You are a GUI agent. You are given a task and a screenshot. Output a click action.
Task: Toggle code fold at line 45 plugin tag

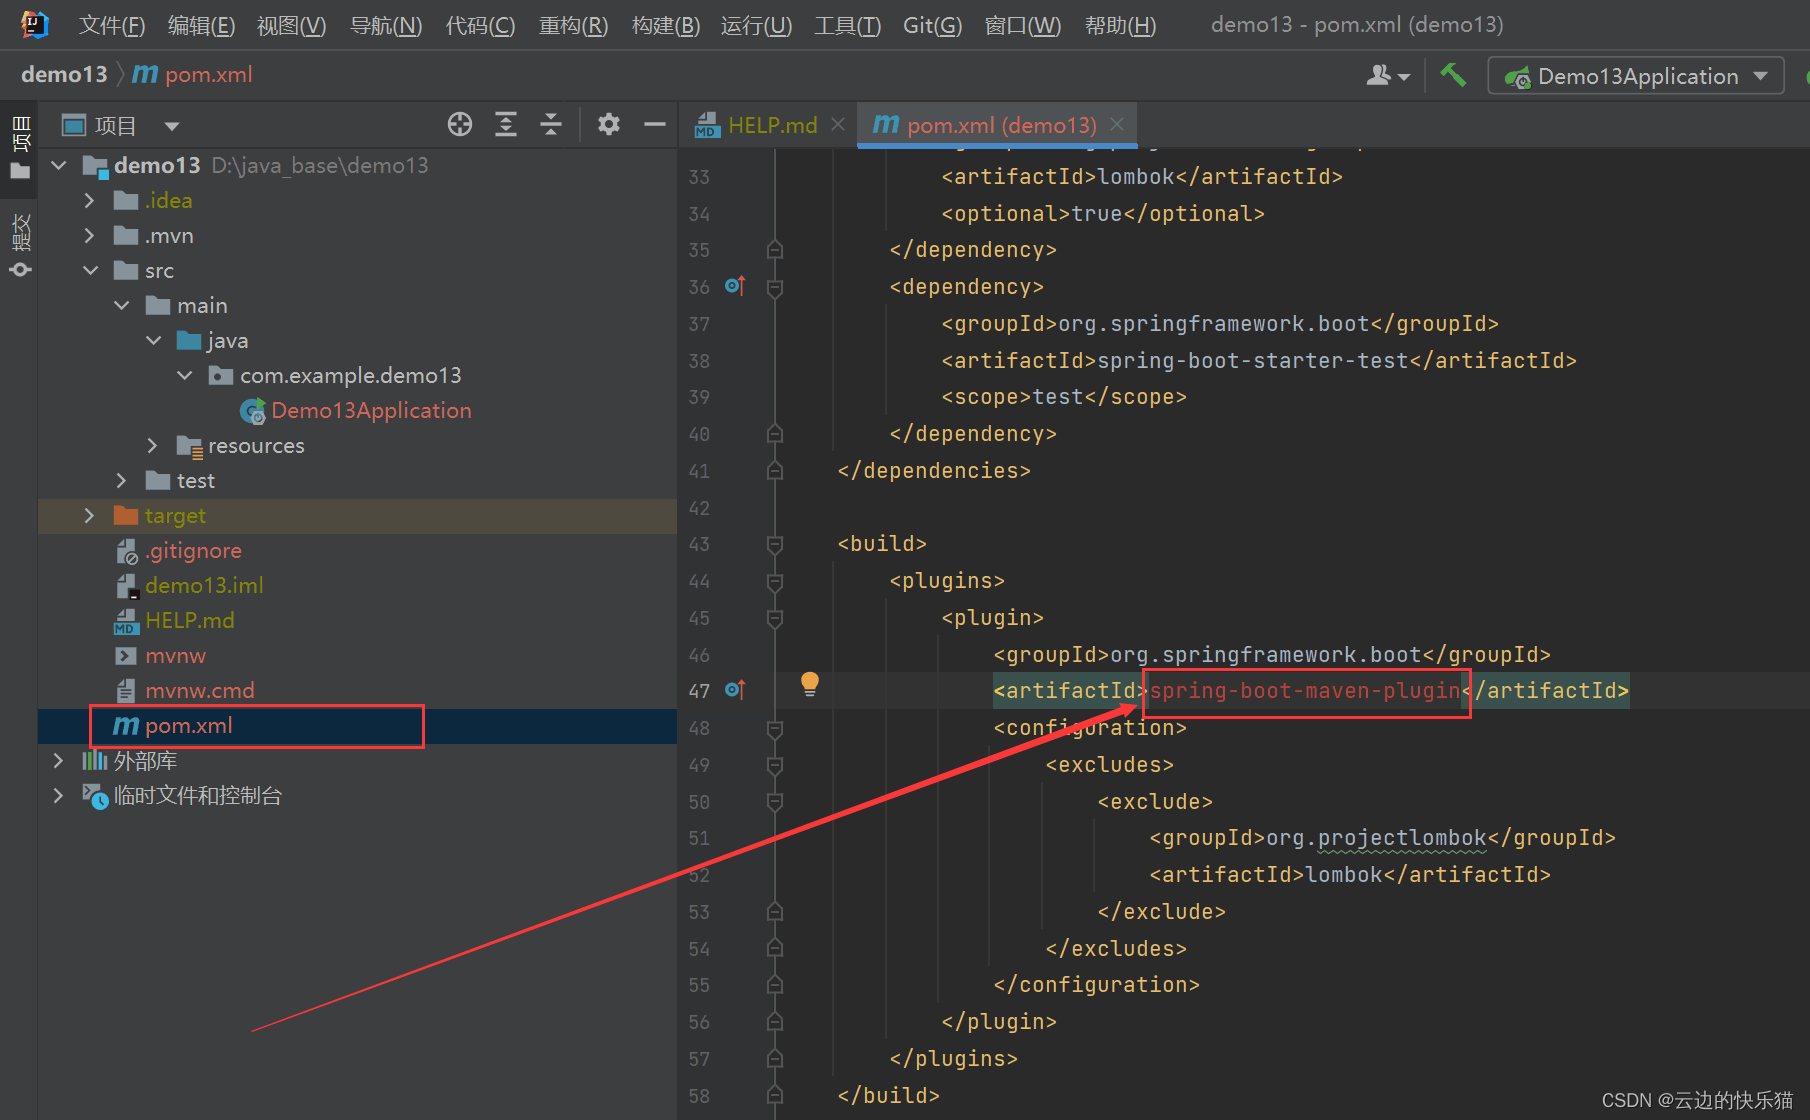[774, 618]
